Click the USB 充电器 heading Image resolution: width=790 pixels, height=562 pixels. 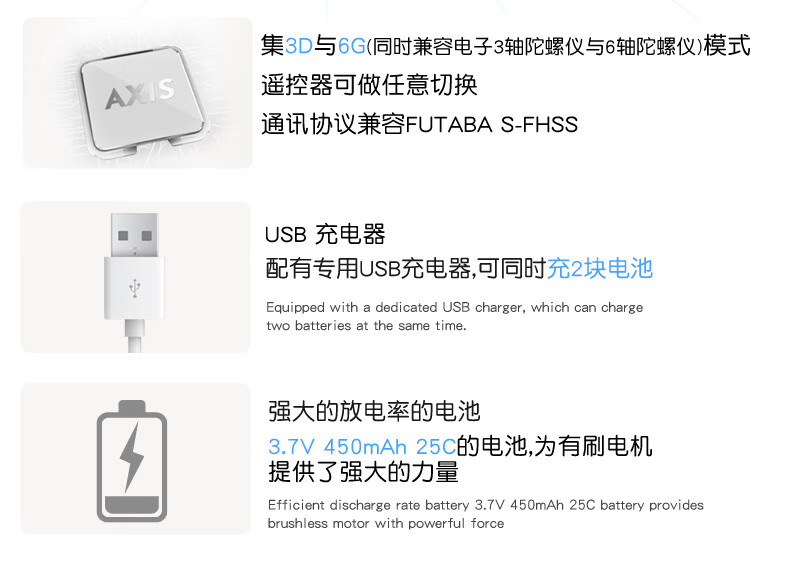pos(325,234)
